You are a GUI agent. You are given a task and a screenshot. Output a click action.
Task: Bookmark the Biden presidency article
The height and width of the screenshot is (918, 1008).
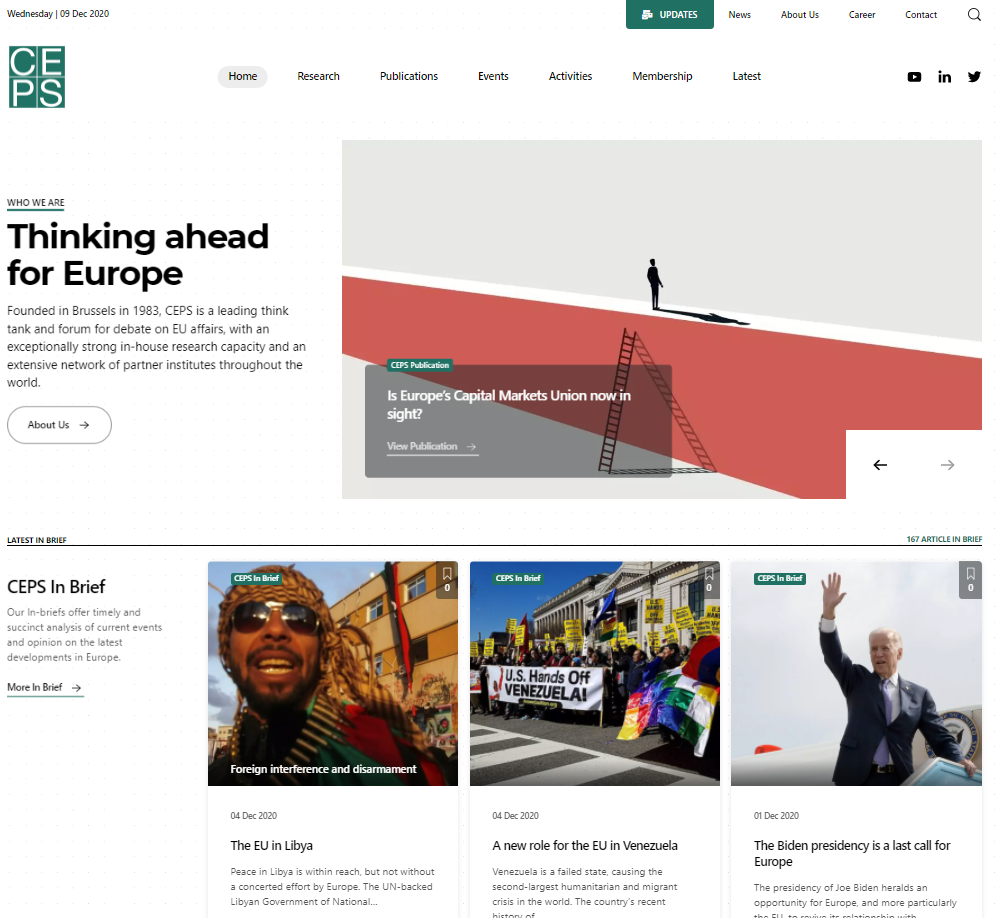click(970, 580)
